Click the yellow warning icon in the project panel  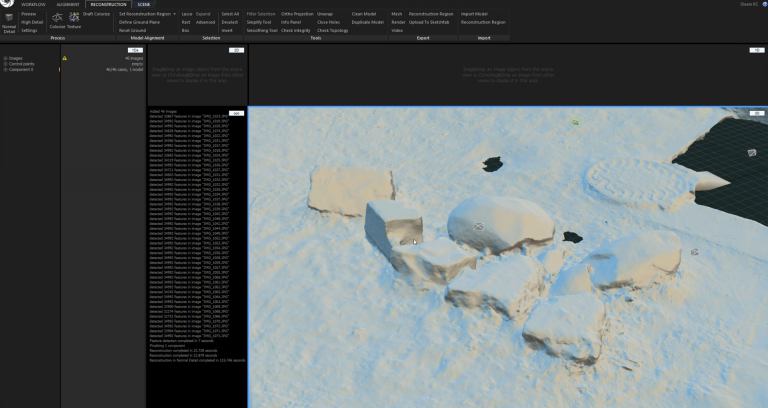pyautogui.click(x=65, y=58)
